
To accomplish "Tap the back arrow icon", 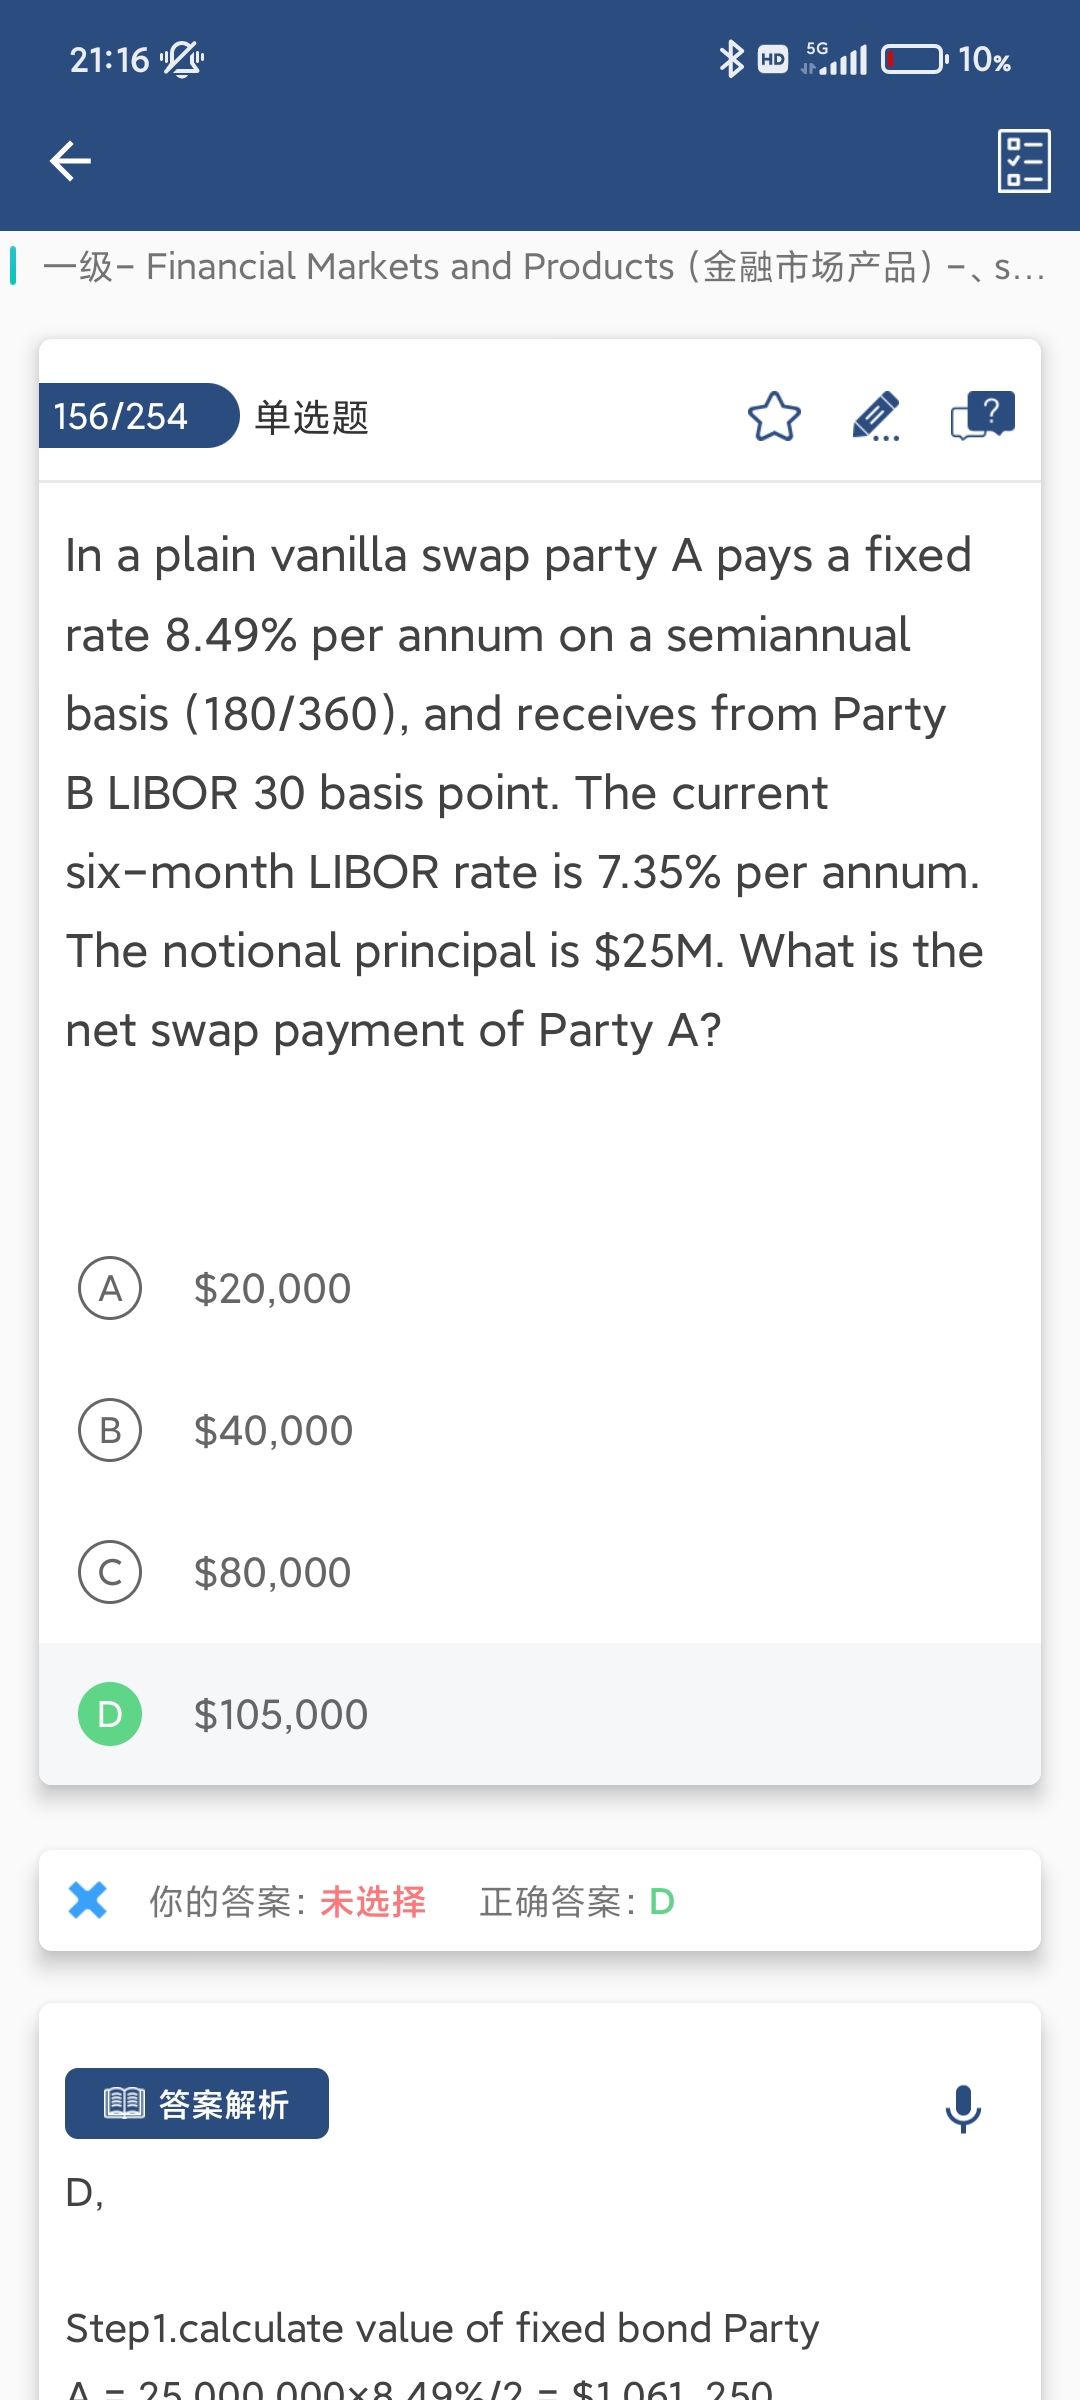I will click(x=70, y=160).
